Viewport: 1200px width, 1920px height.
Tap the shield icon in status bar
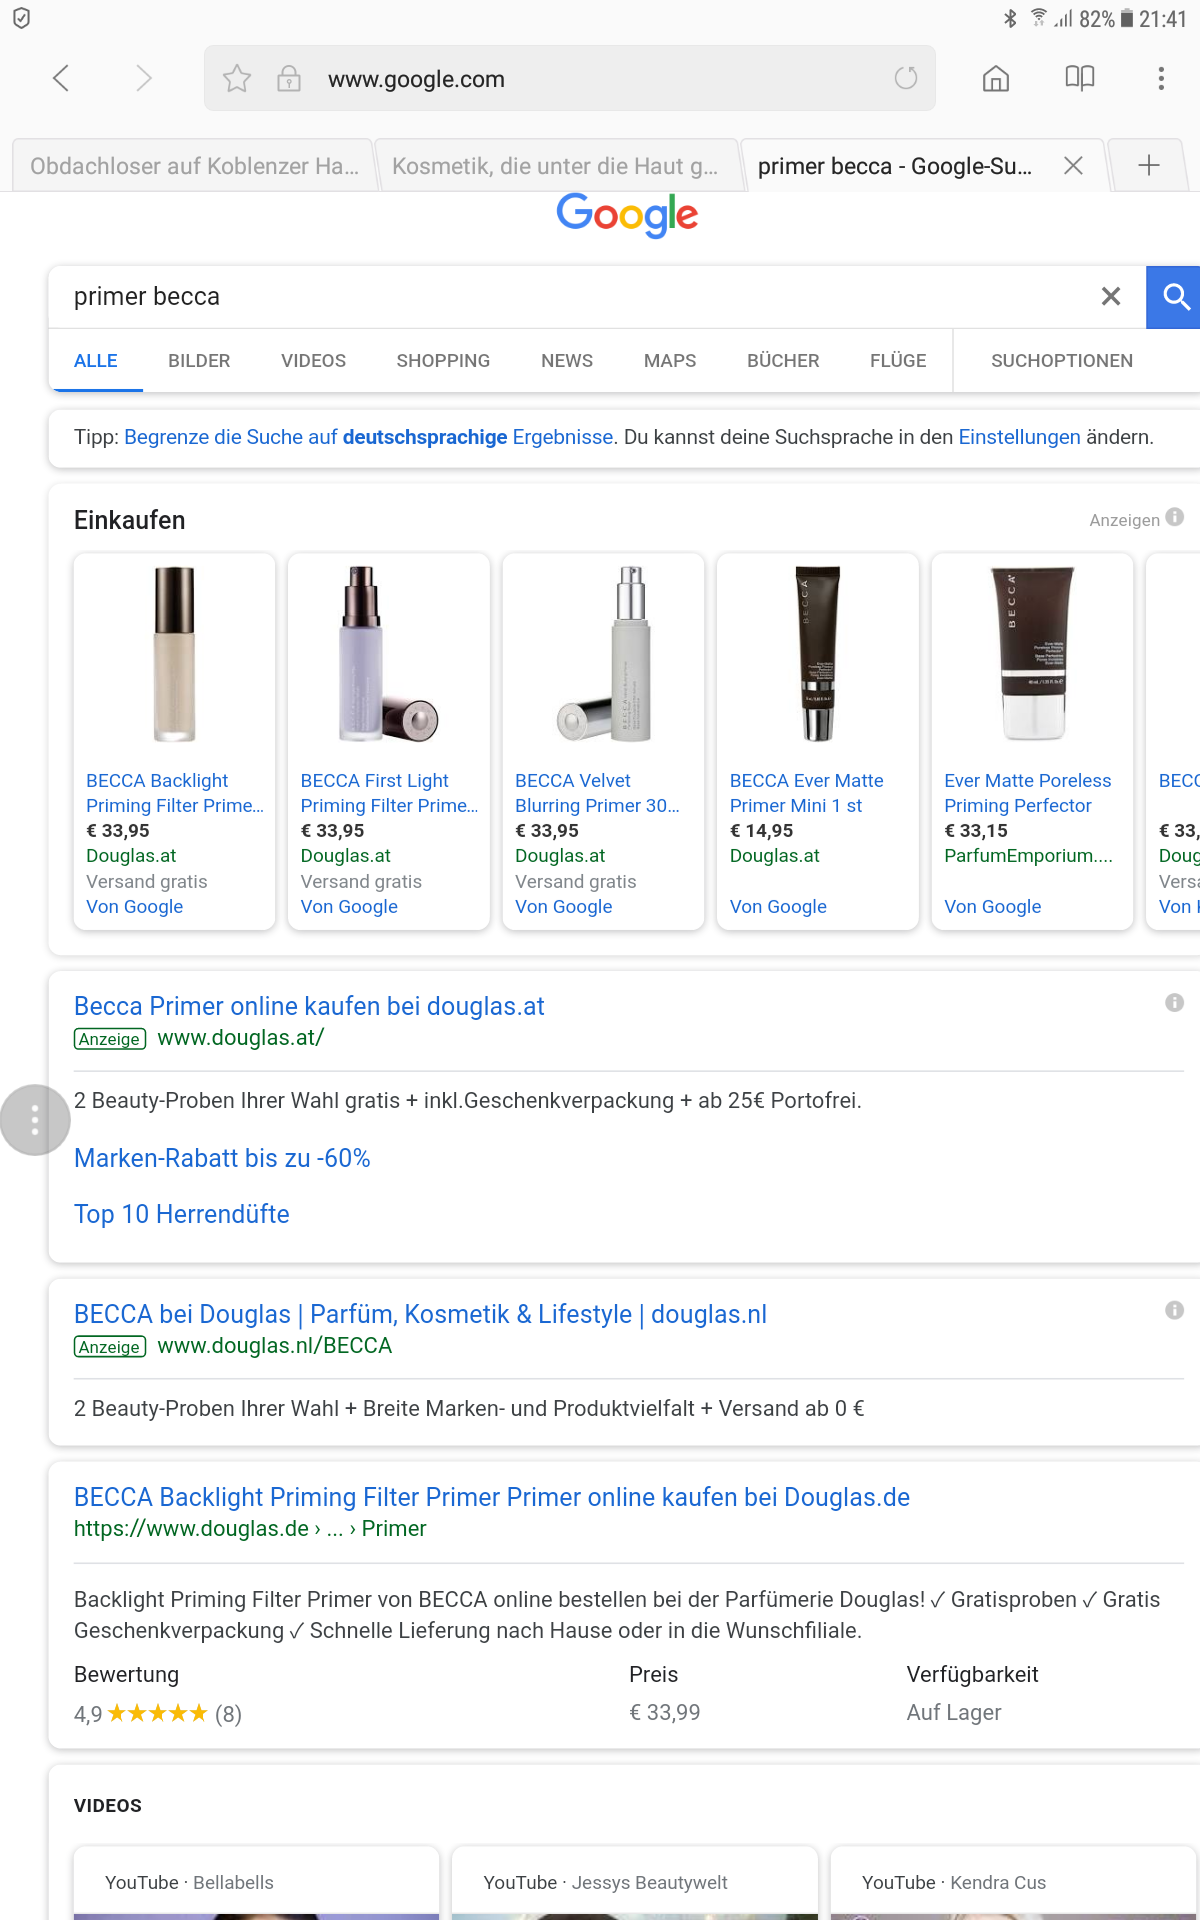tap(21, 18)
